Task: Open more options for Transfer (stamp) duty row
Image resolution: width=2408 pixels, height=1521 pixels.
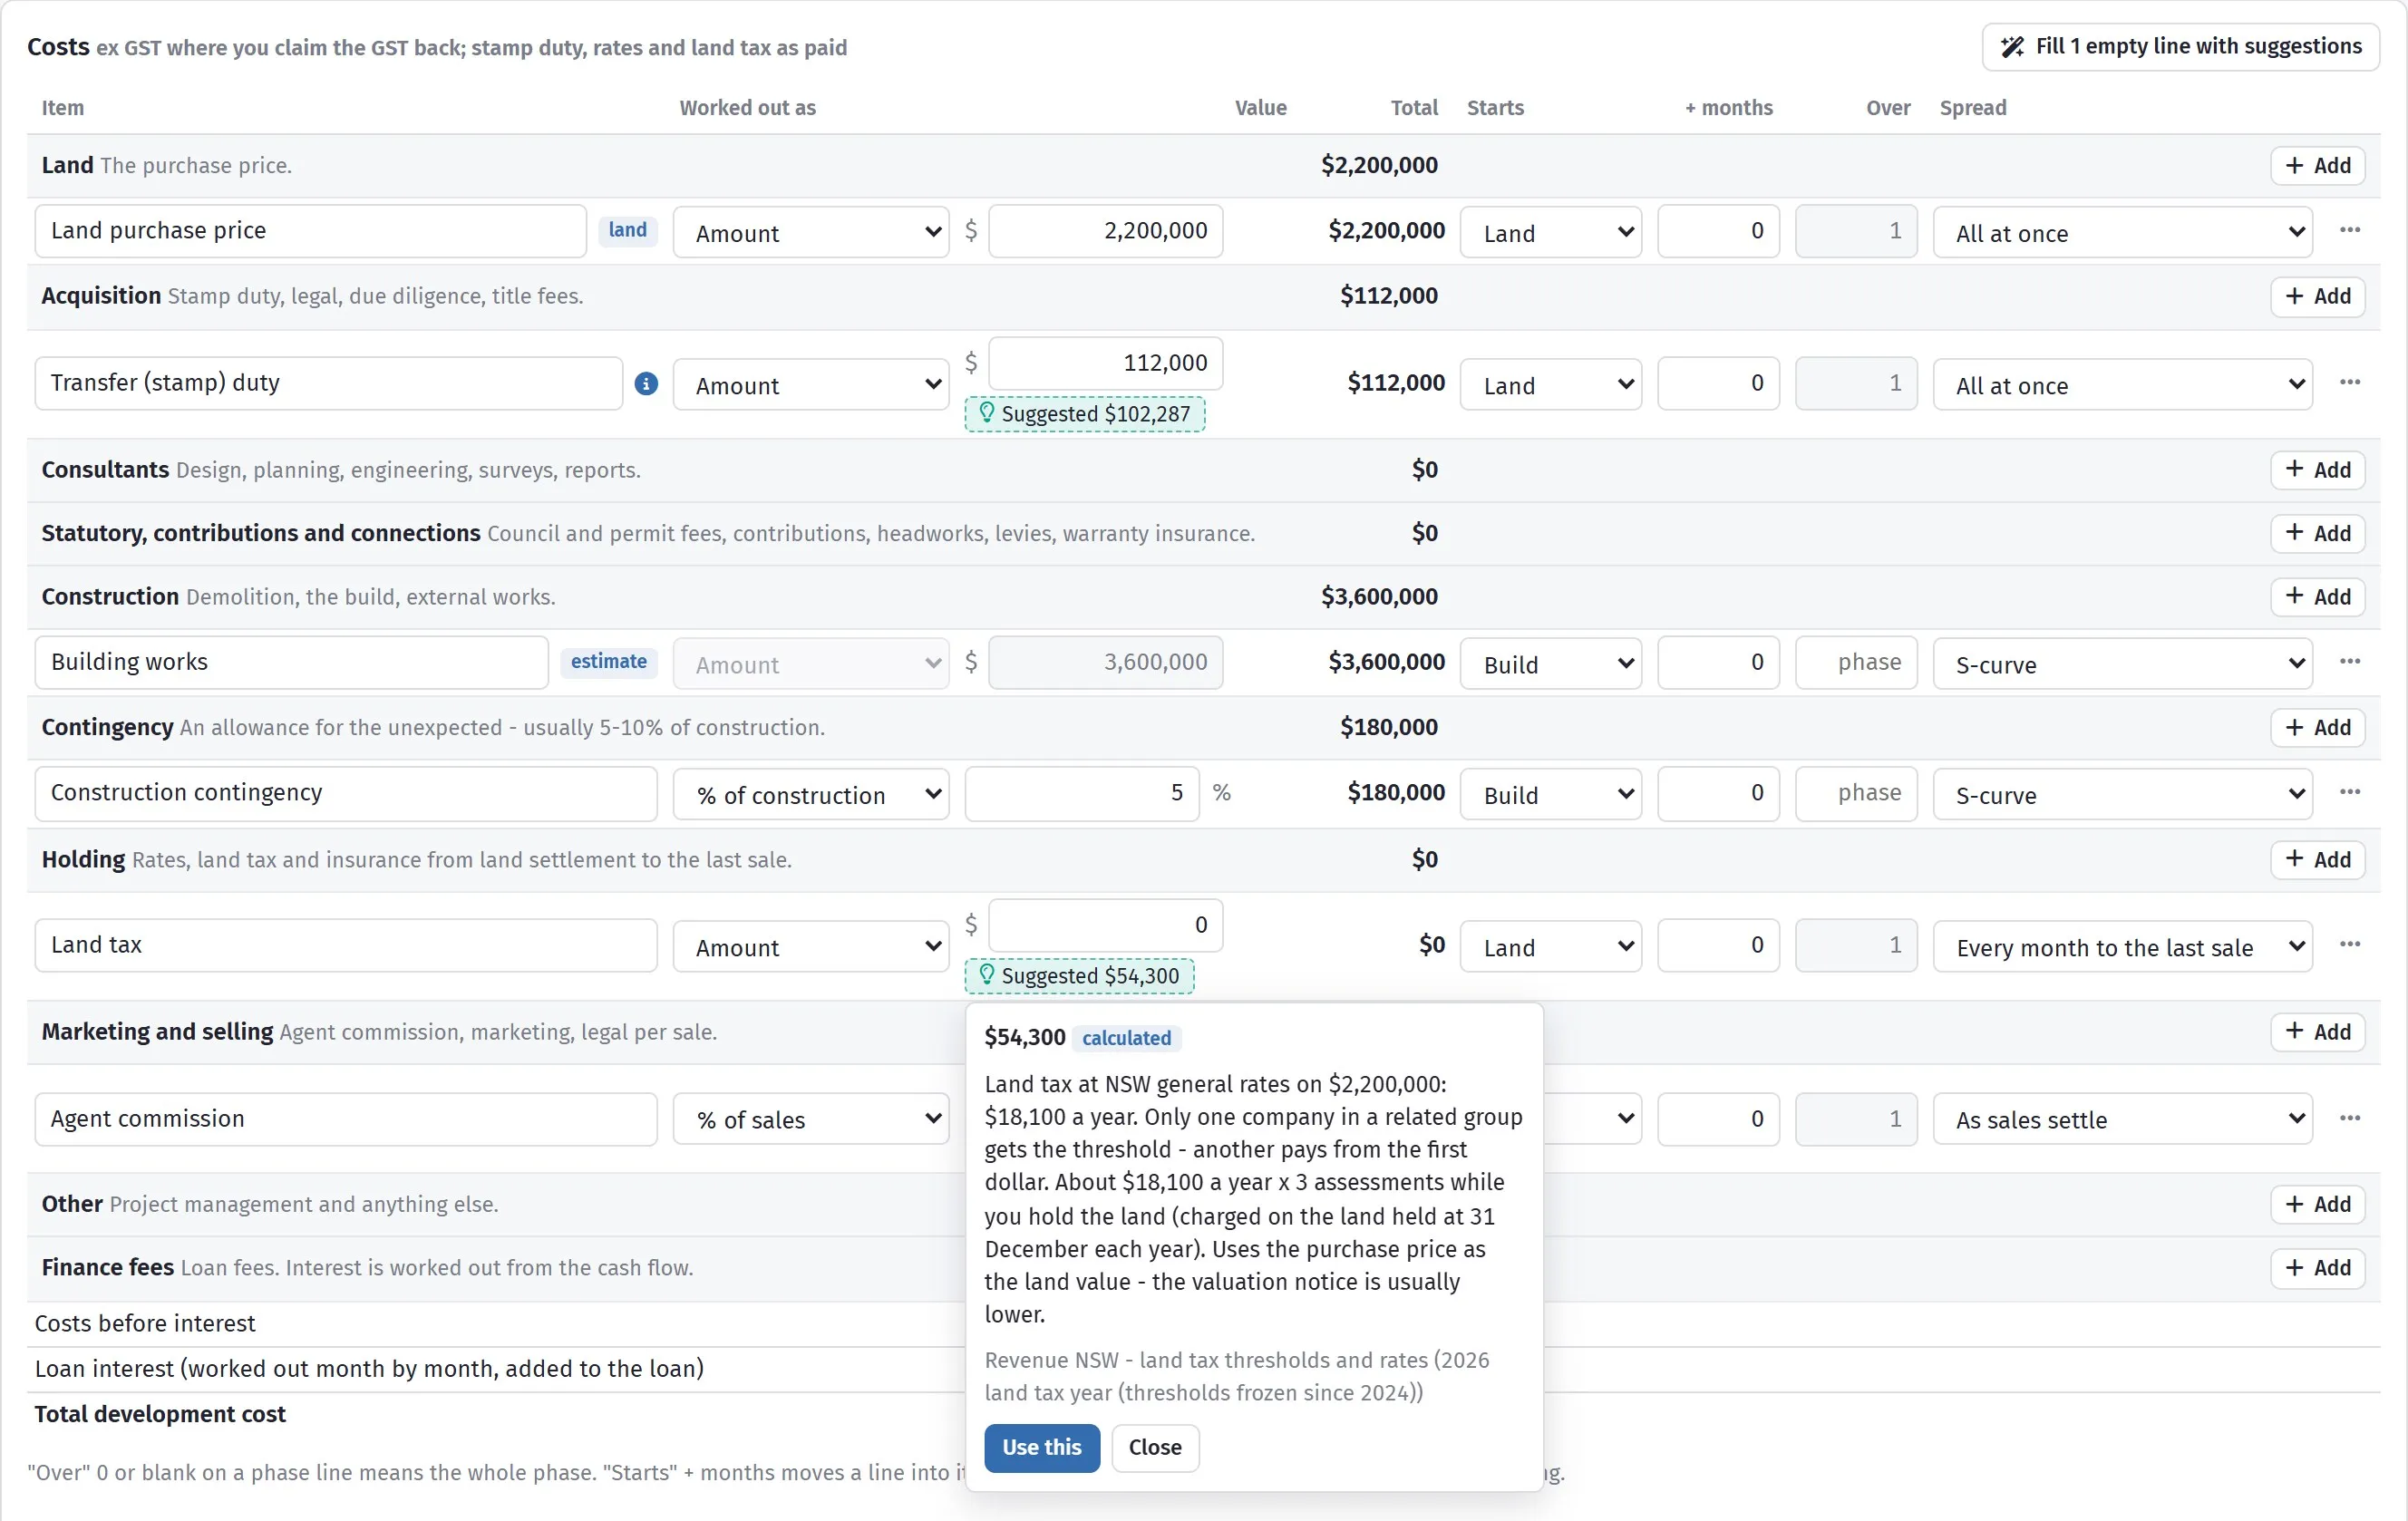Action: (x=2350, y=382)
